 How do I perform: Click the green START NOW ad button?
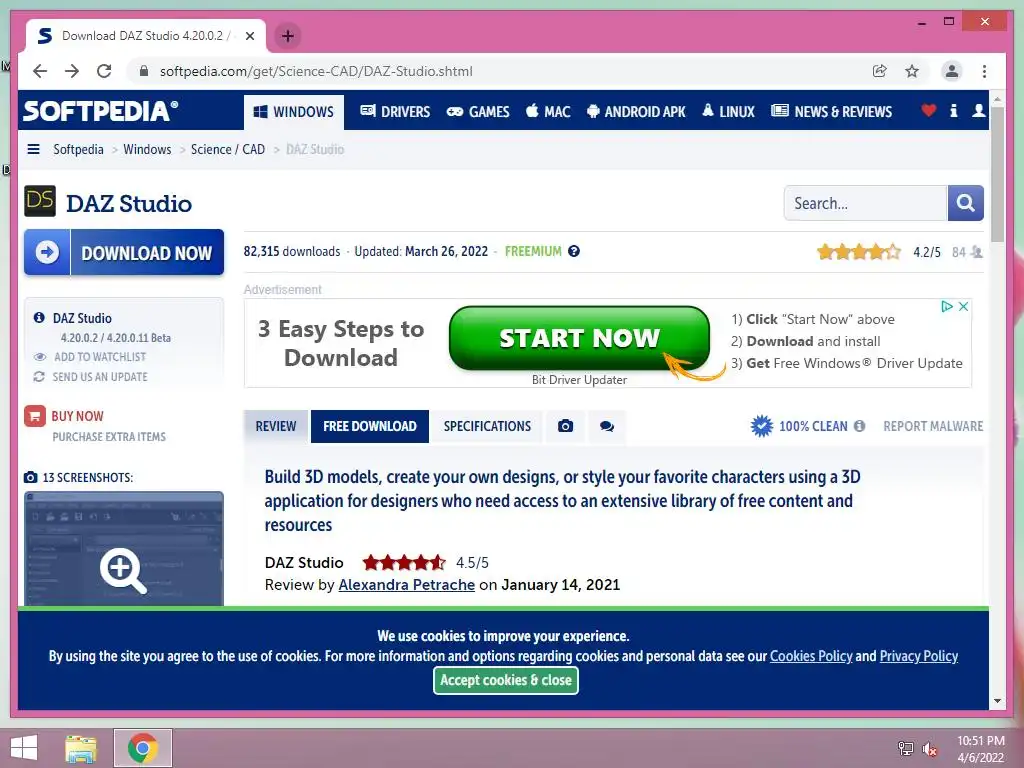click(579, 338)
